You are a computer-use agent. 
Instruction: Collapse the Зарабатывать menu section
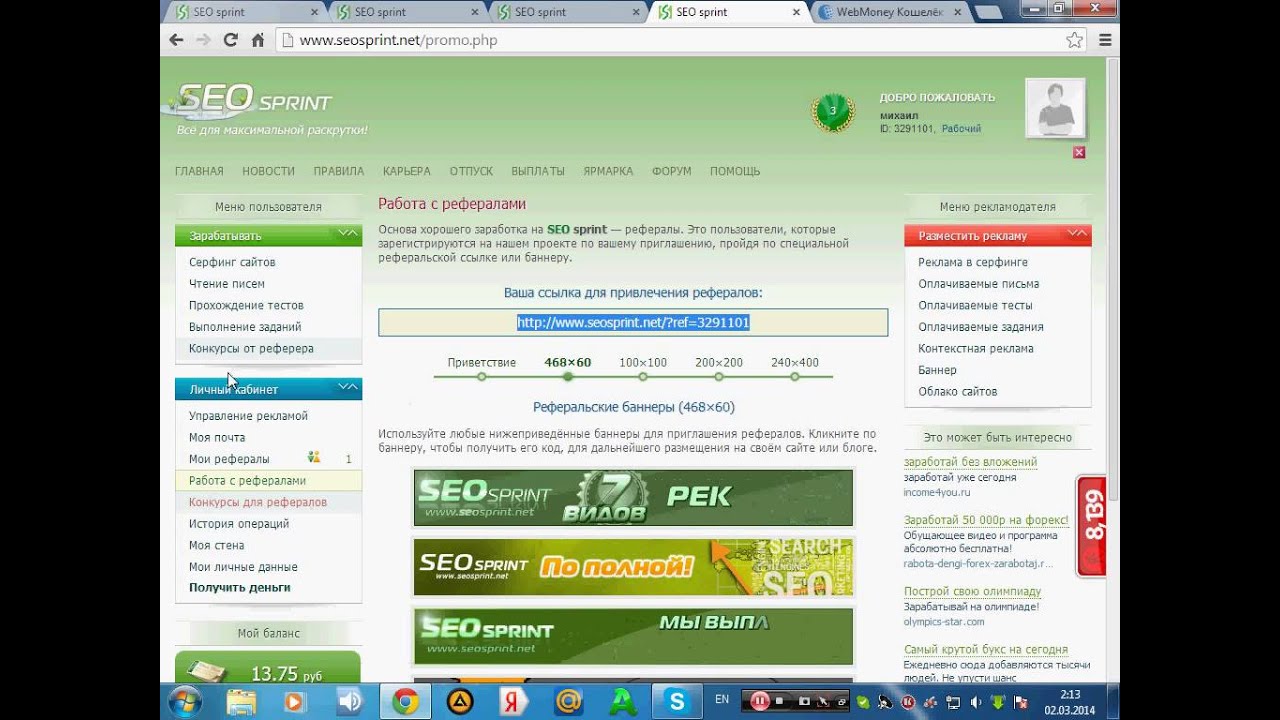tap(347, 234)
